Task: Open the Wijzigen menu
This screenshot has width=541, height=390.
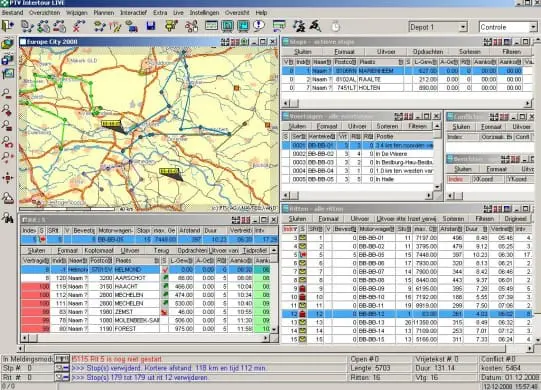Action: 77,13
